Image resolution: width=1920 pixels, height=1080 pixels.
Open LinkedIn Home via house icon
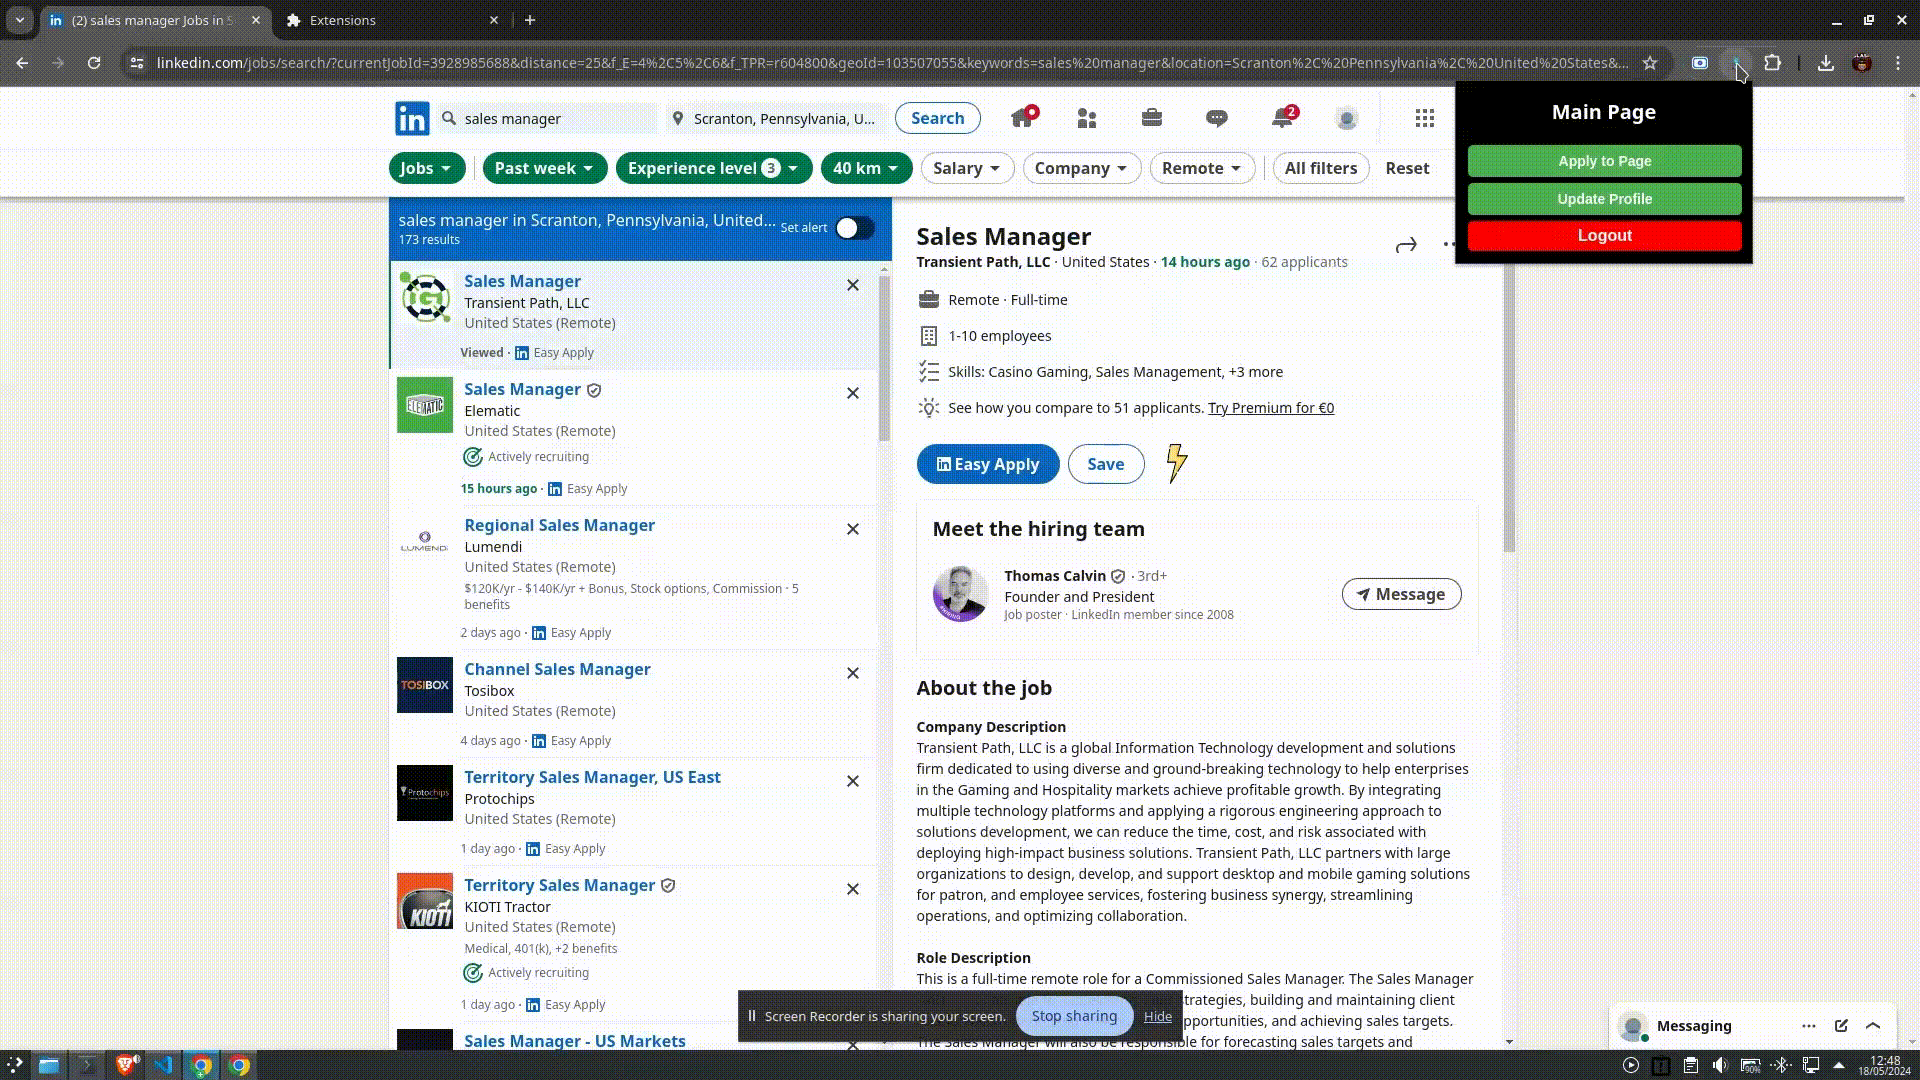click(x=1022, y=118)
